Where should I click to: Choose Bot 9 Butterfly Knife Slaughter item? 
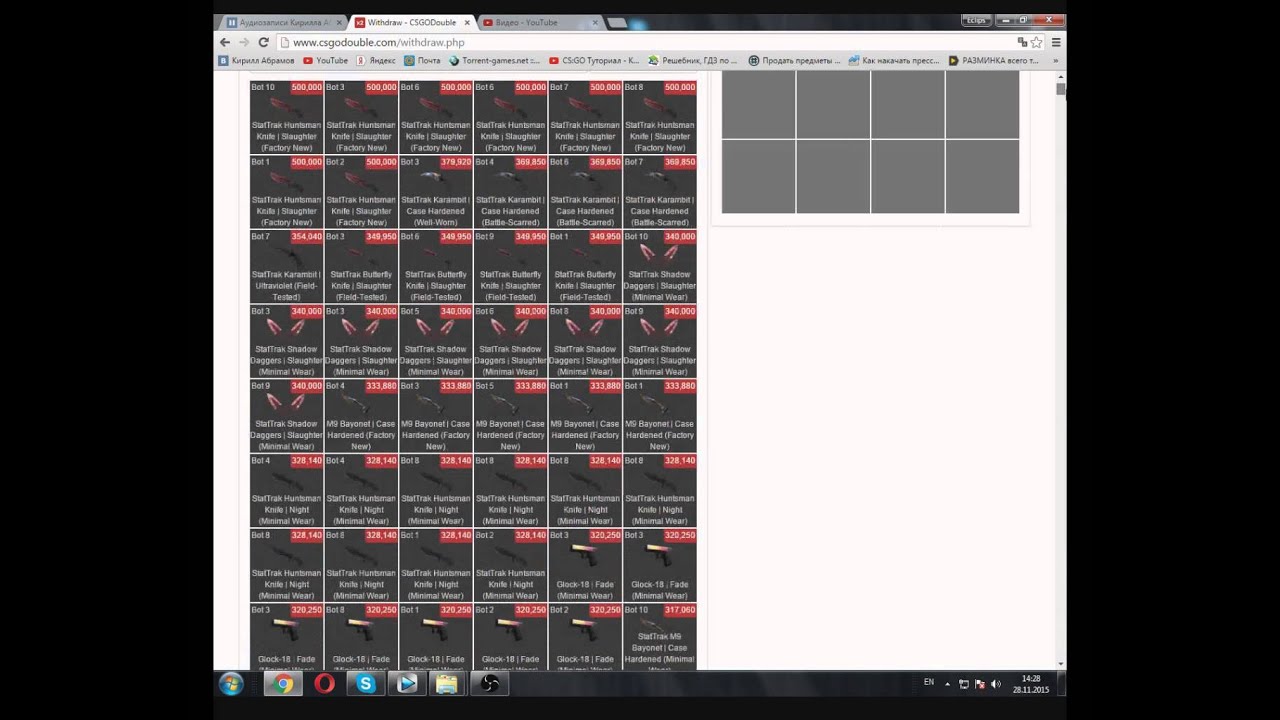click(510, 267)
